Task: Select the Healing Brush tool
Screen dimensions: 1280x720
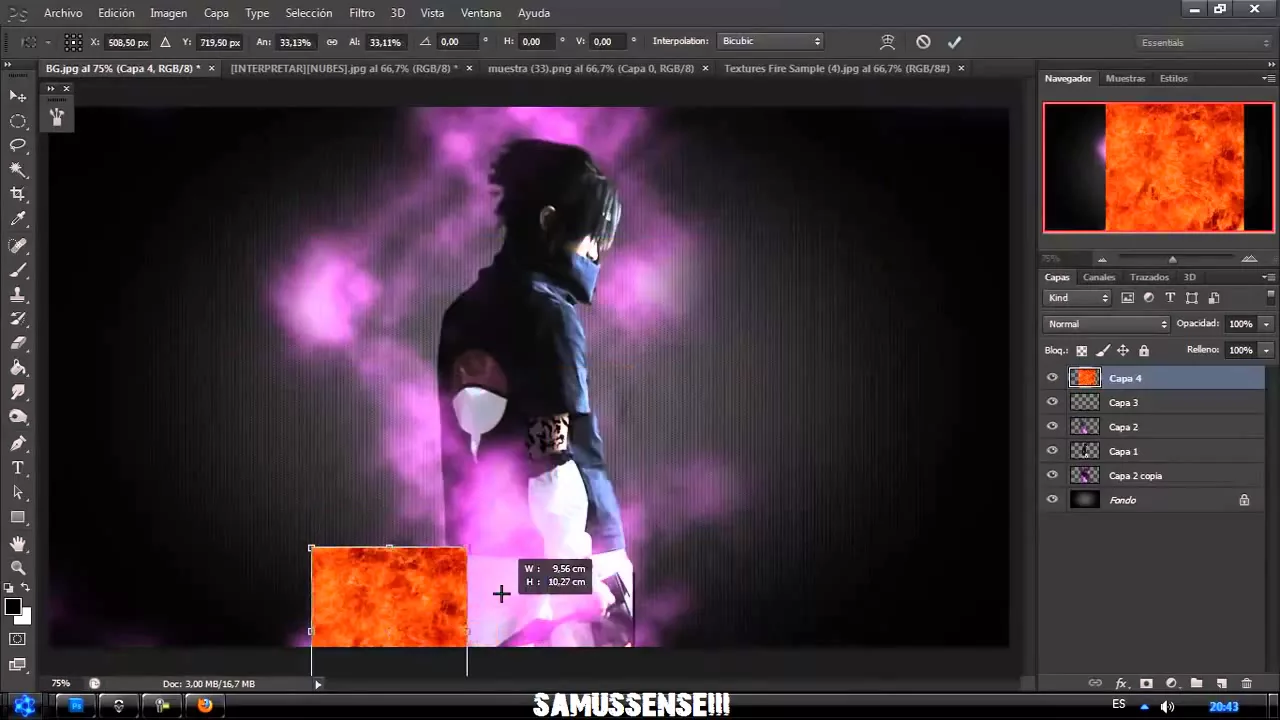Action: [18, 245]
